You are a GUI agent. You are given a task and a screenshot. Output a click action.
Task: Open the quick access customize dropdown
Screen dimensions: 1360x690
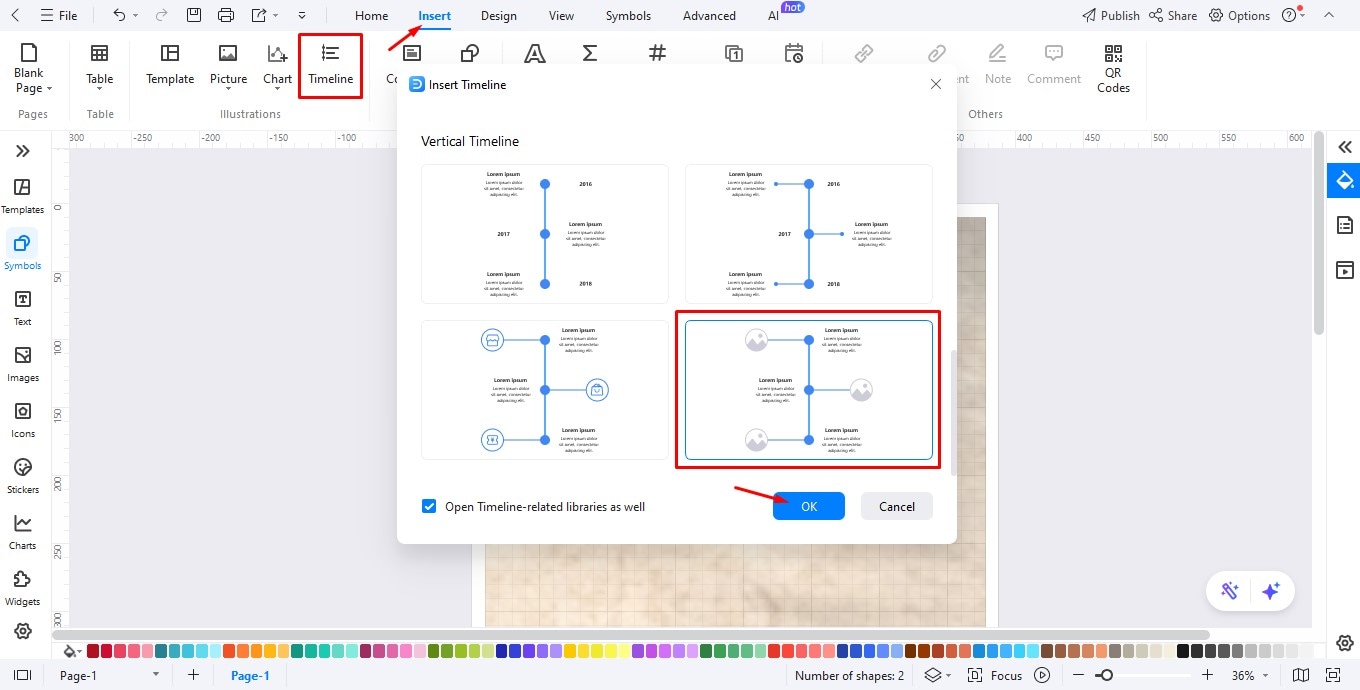click(302, 16)
